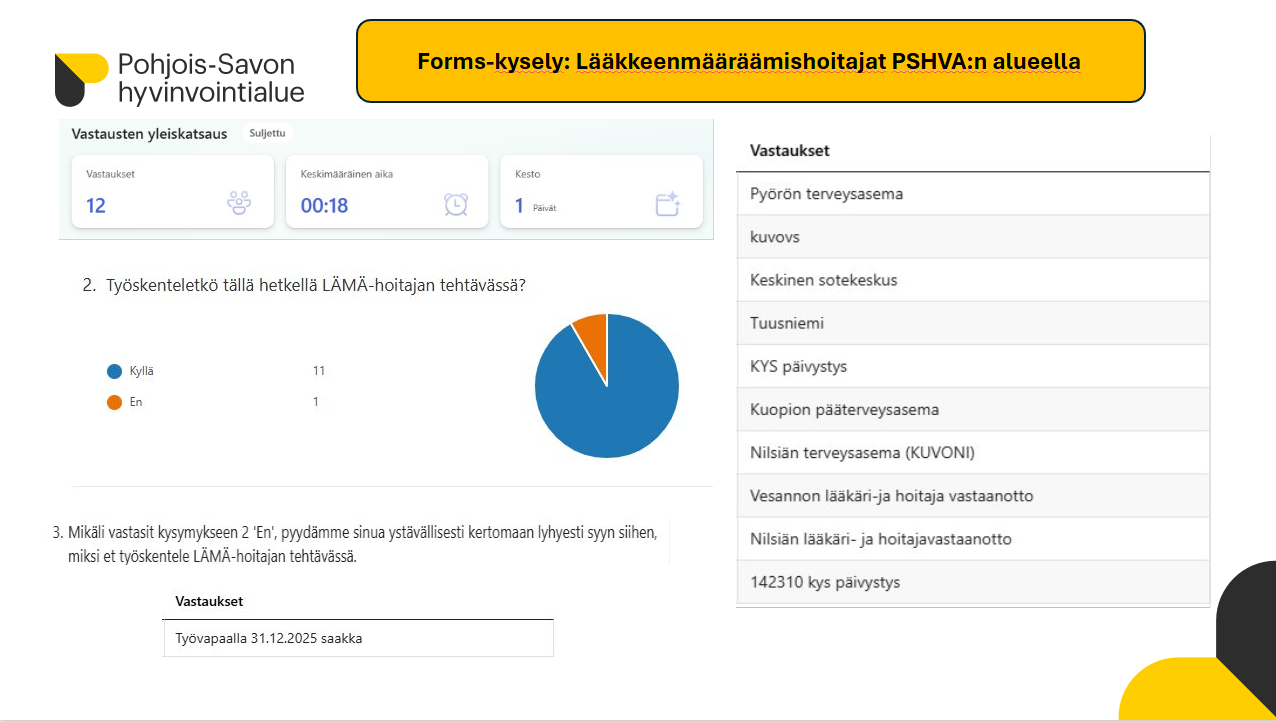
Task: Click the calendar sparkle icon in Kesto card
Action: point(667,204)
